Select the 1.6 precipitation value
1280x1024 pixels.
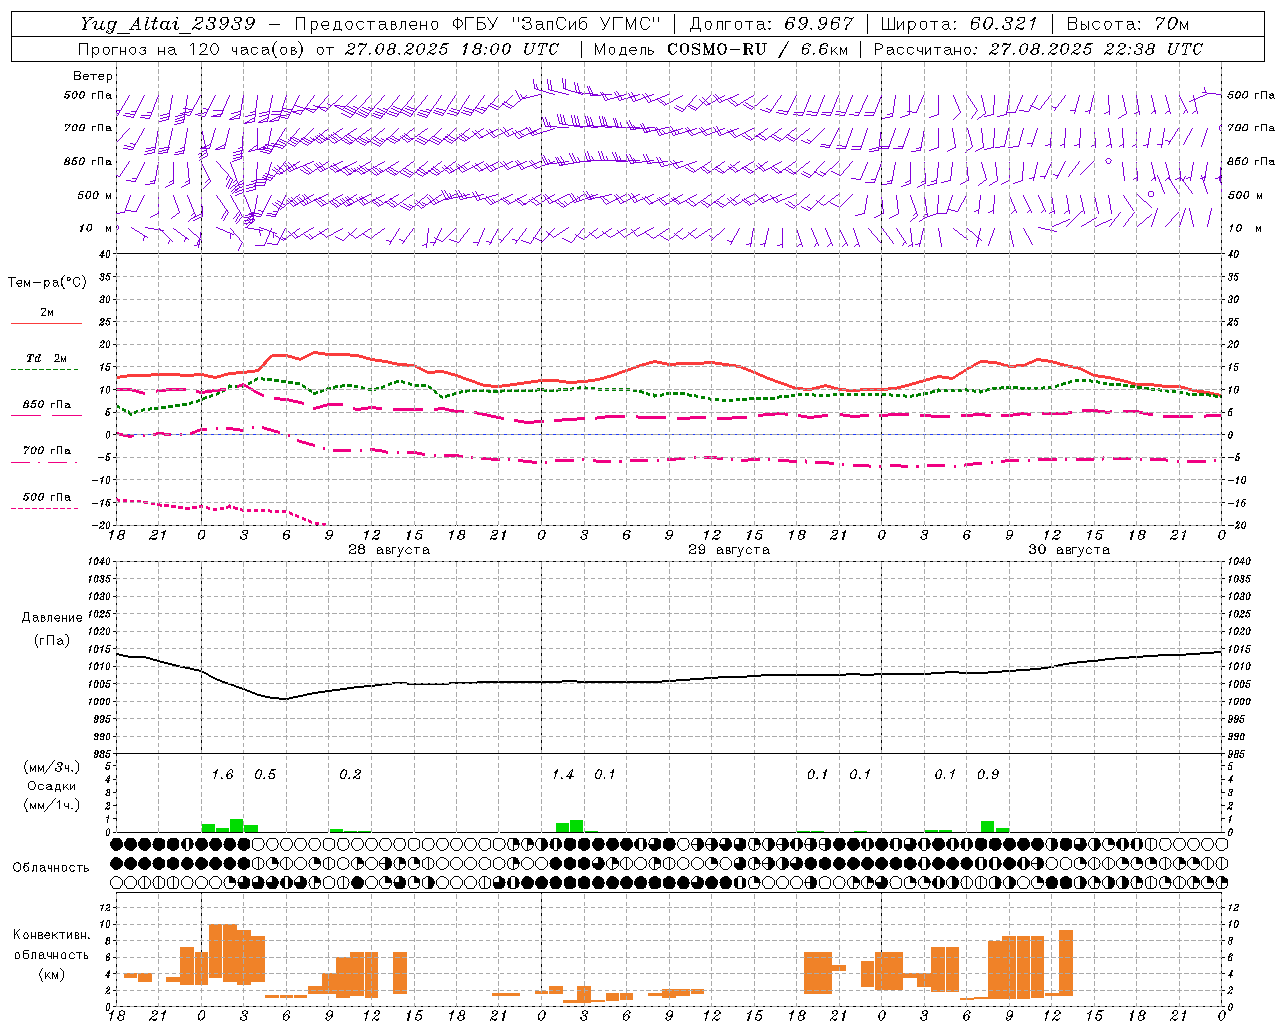pos(222,774)
